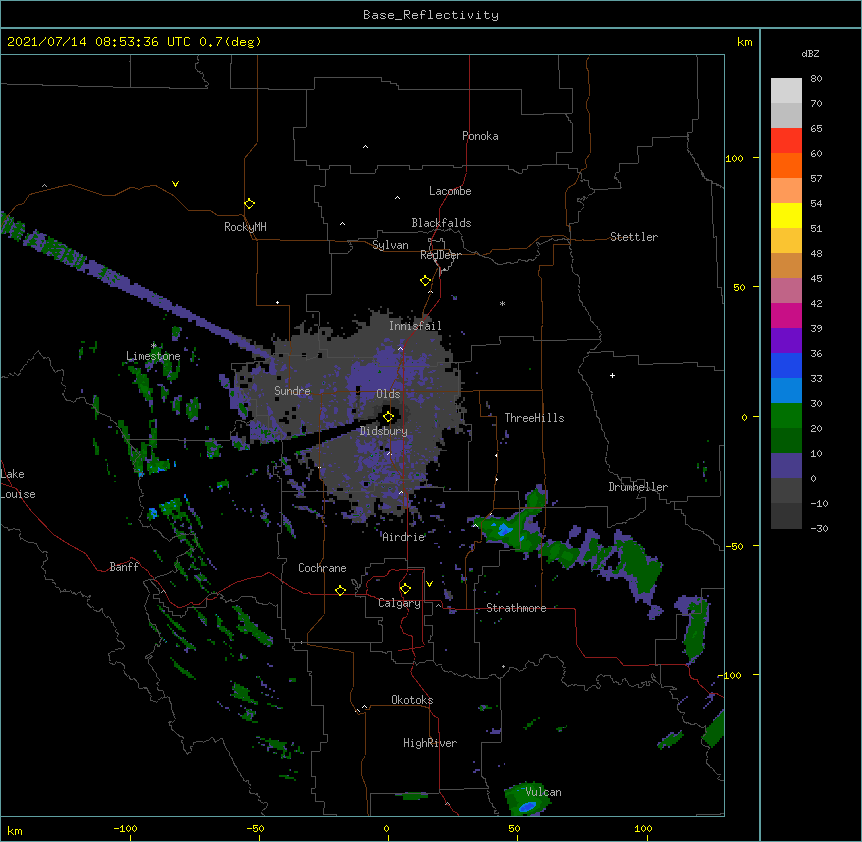This screenshot has width=862, height=842.
Task: Click the RedDeer city label
Action: coord(440,255)
